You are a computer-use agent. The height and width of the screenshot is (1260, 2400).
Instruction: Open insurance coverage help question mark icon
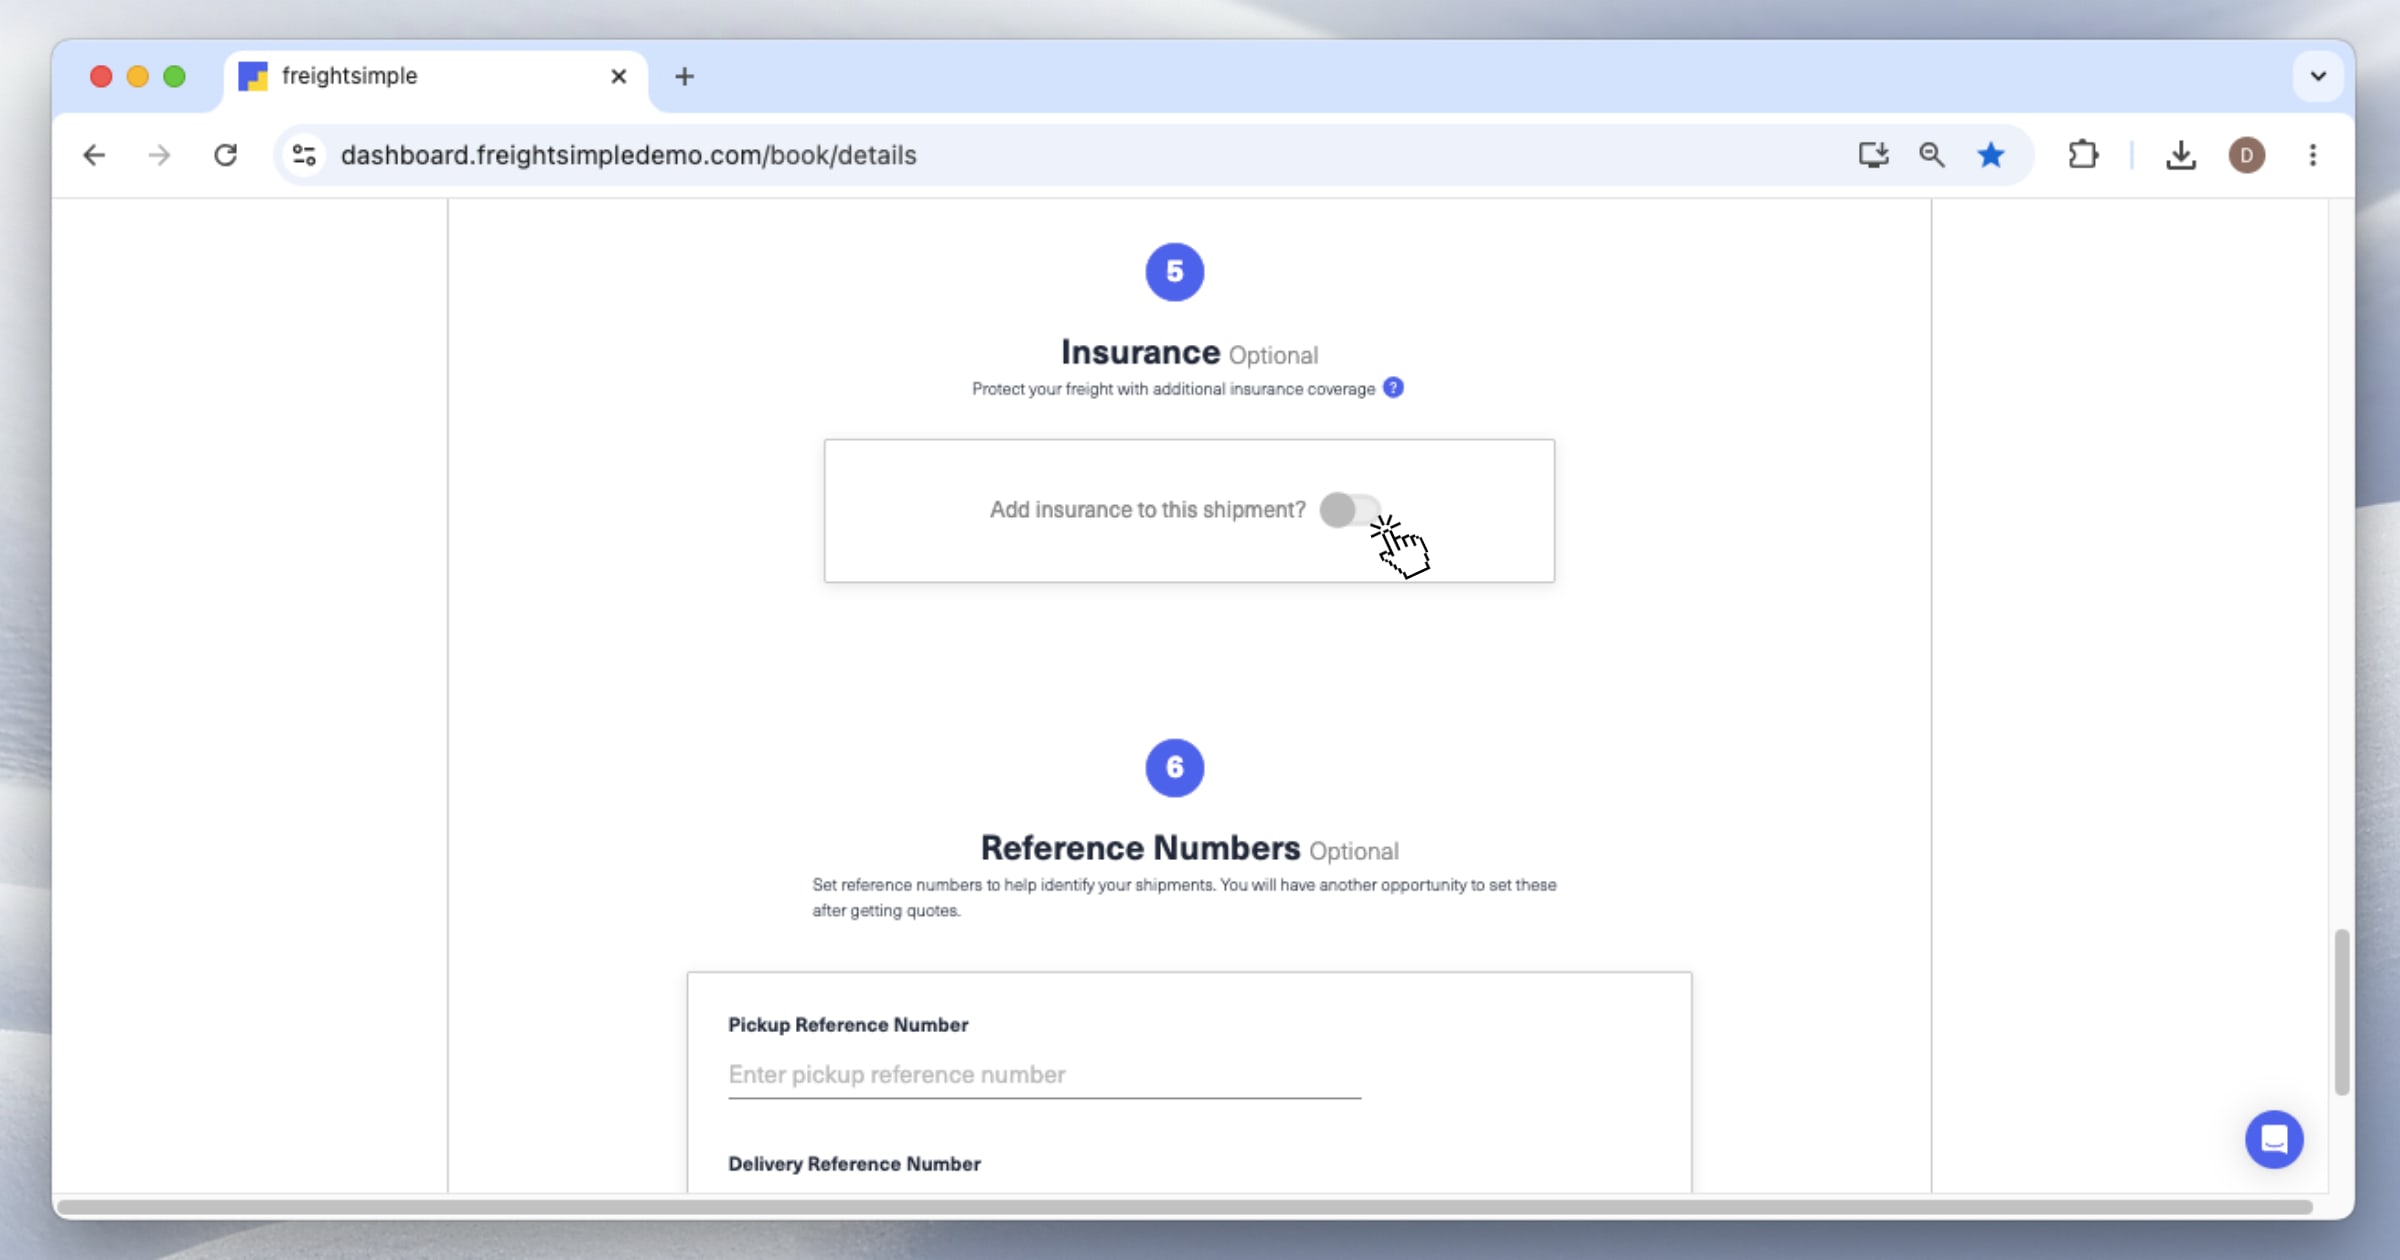[x=1393, y=388]
